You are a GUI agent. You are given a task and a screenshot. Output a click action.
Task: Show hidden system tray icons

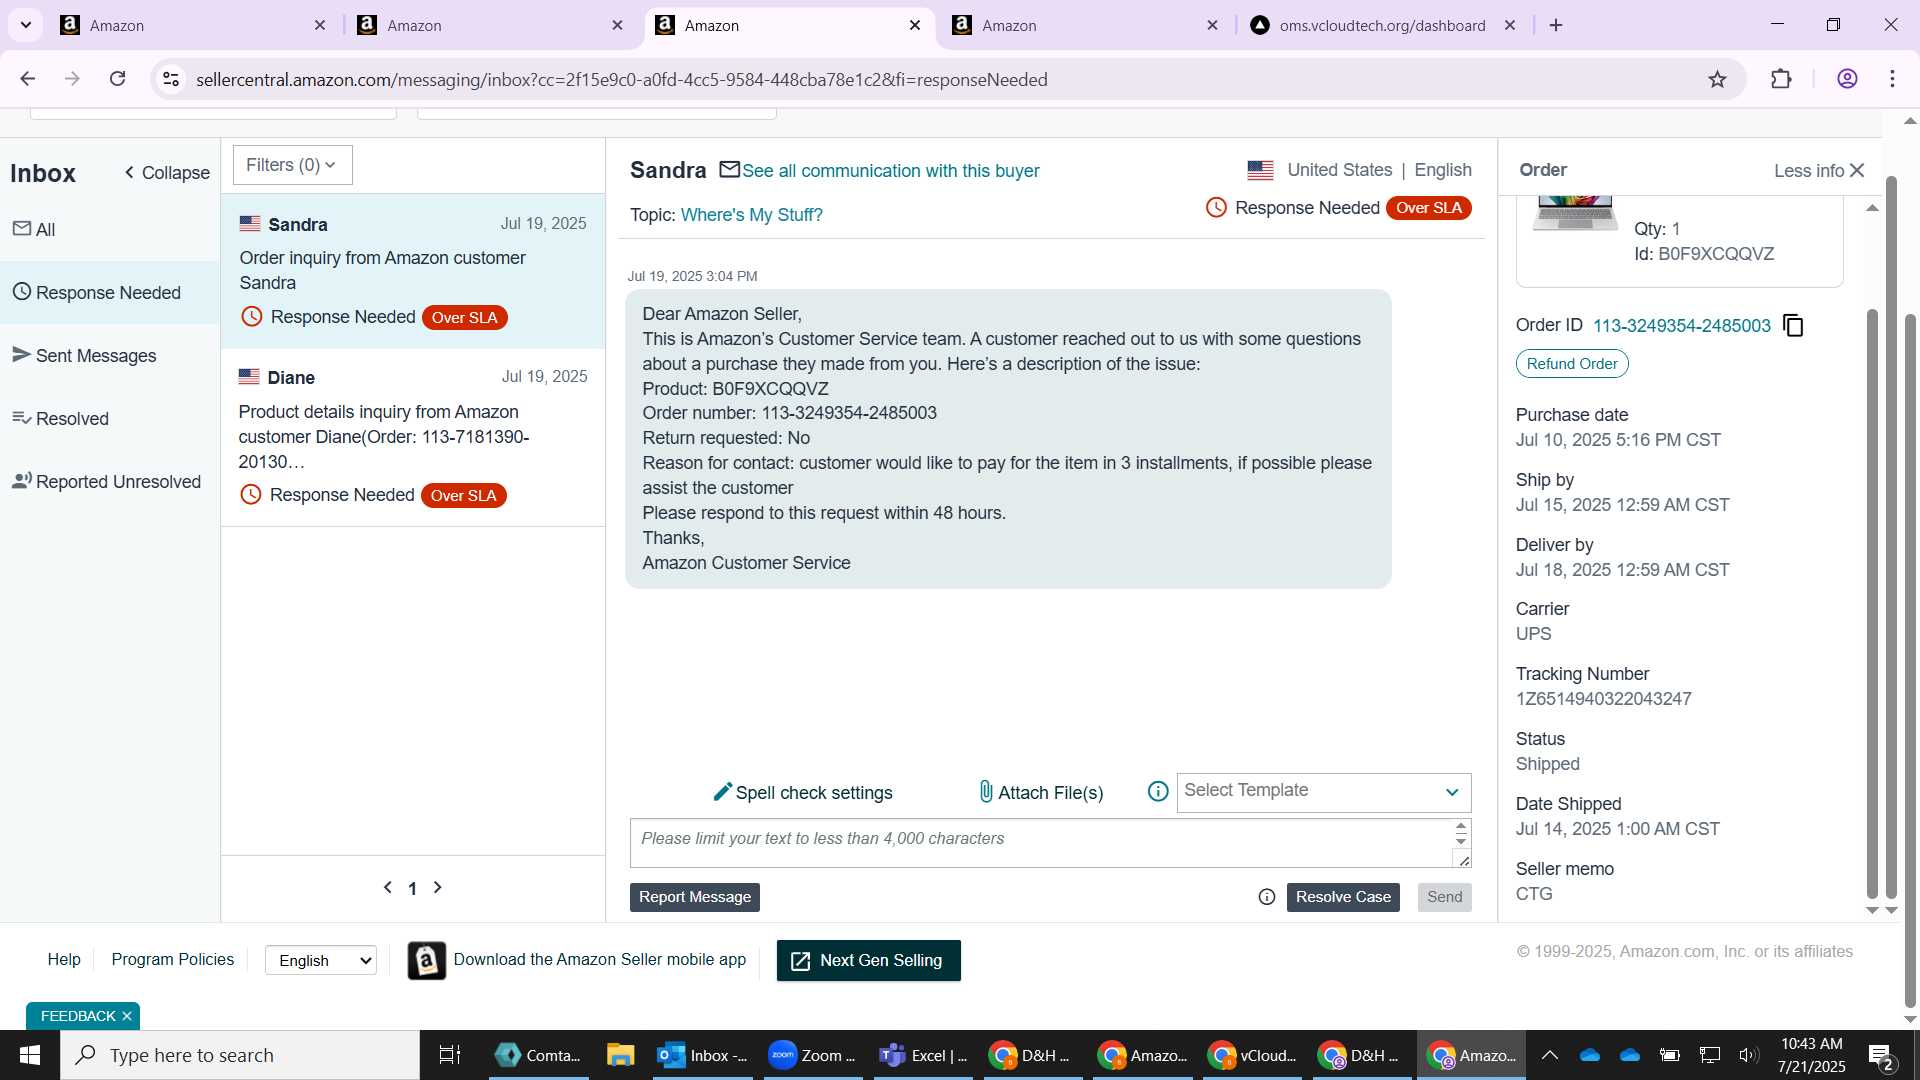tap(1549, 1055)
